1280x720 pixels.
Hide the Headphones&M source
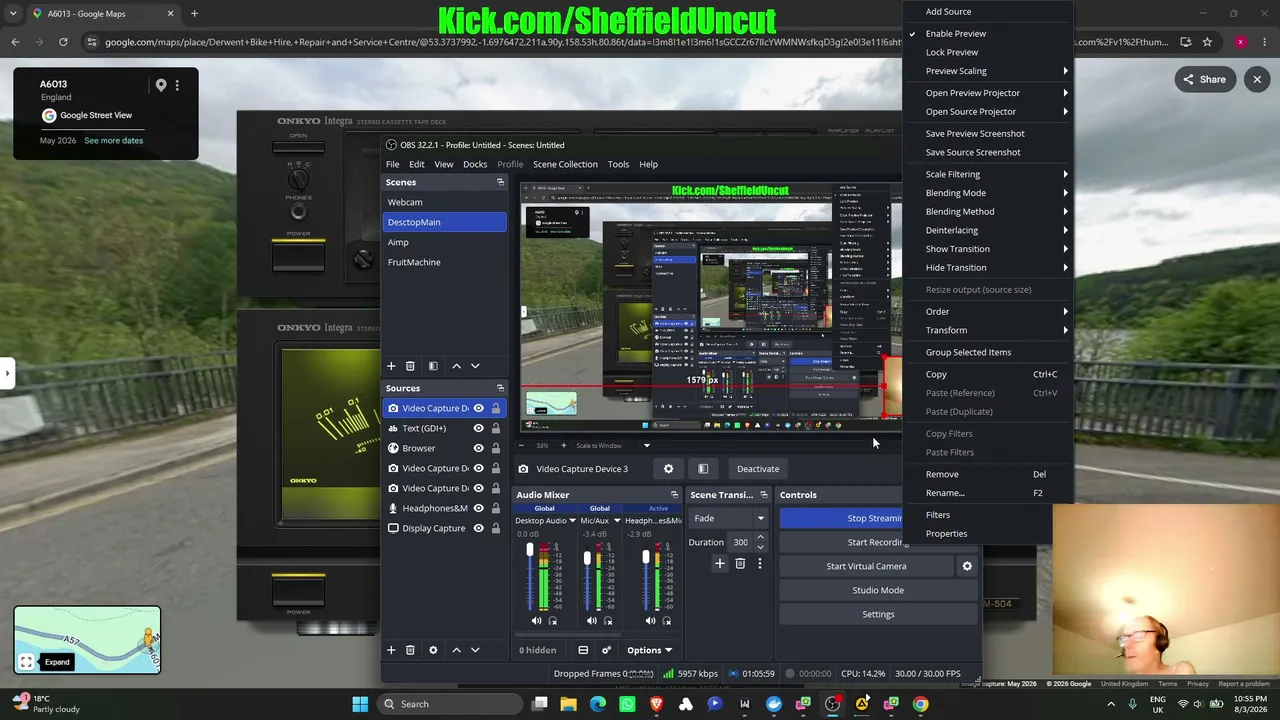[x=479, y=508]
